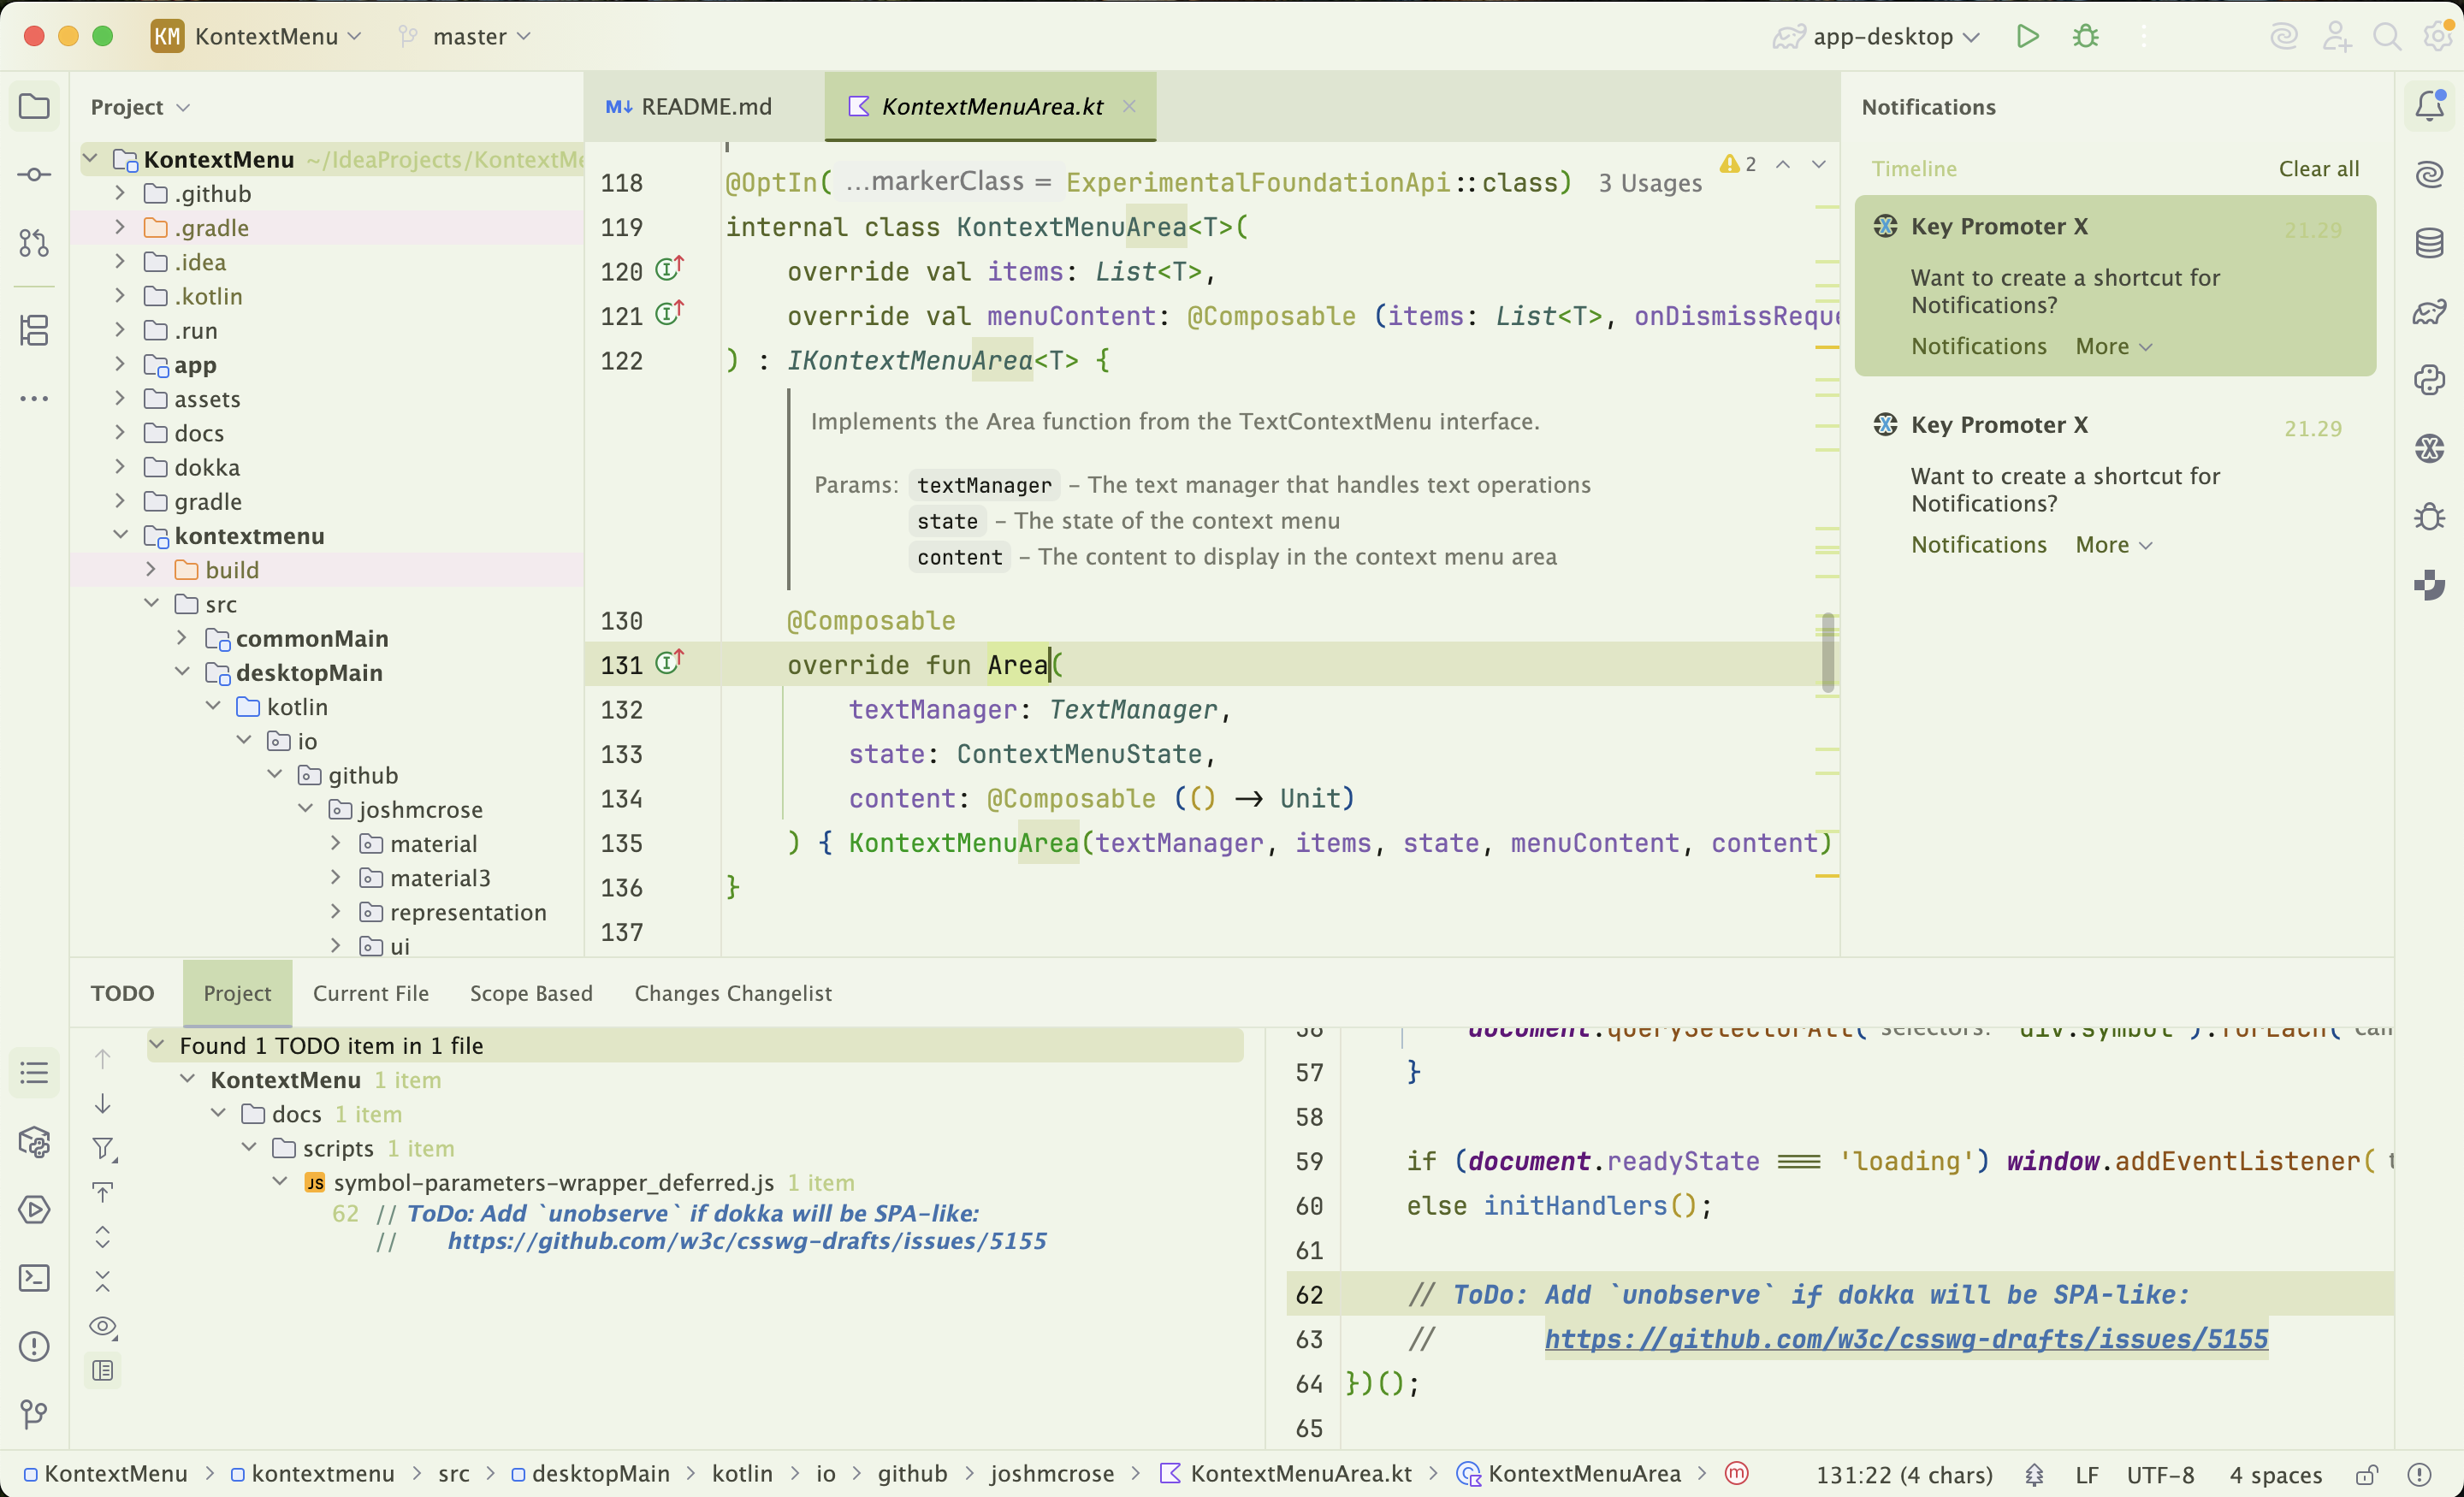Select the TODO Project tab
Image resolution: width=2464 pixels, height=1497 pixels.
(x=237, y=993)
